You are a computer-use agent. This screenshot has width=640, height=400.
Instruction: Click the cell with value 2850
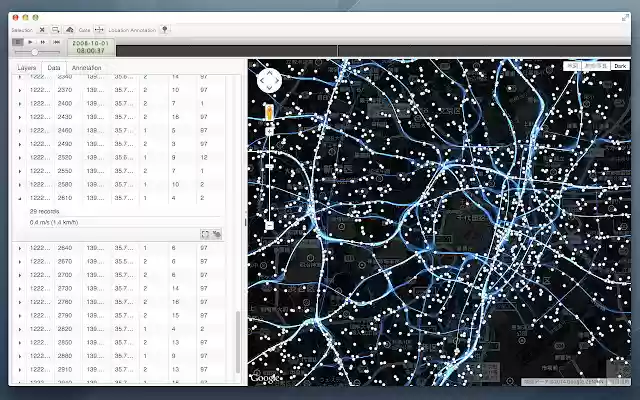coord(65,342)
